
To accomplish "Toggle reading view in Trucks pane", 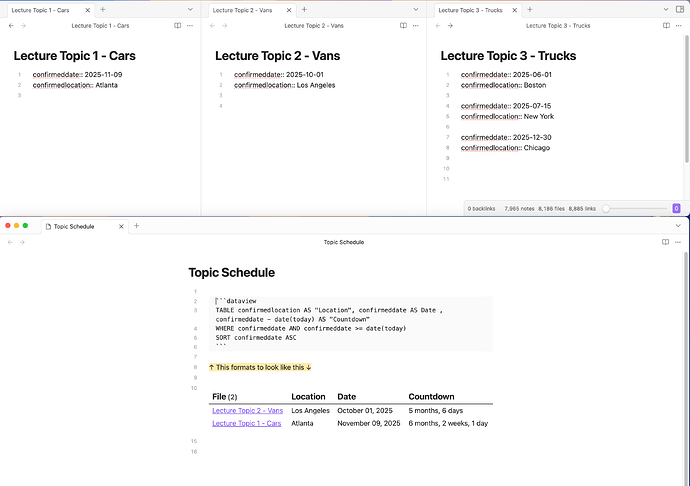I will coord(666,26).
